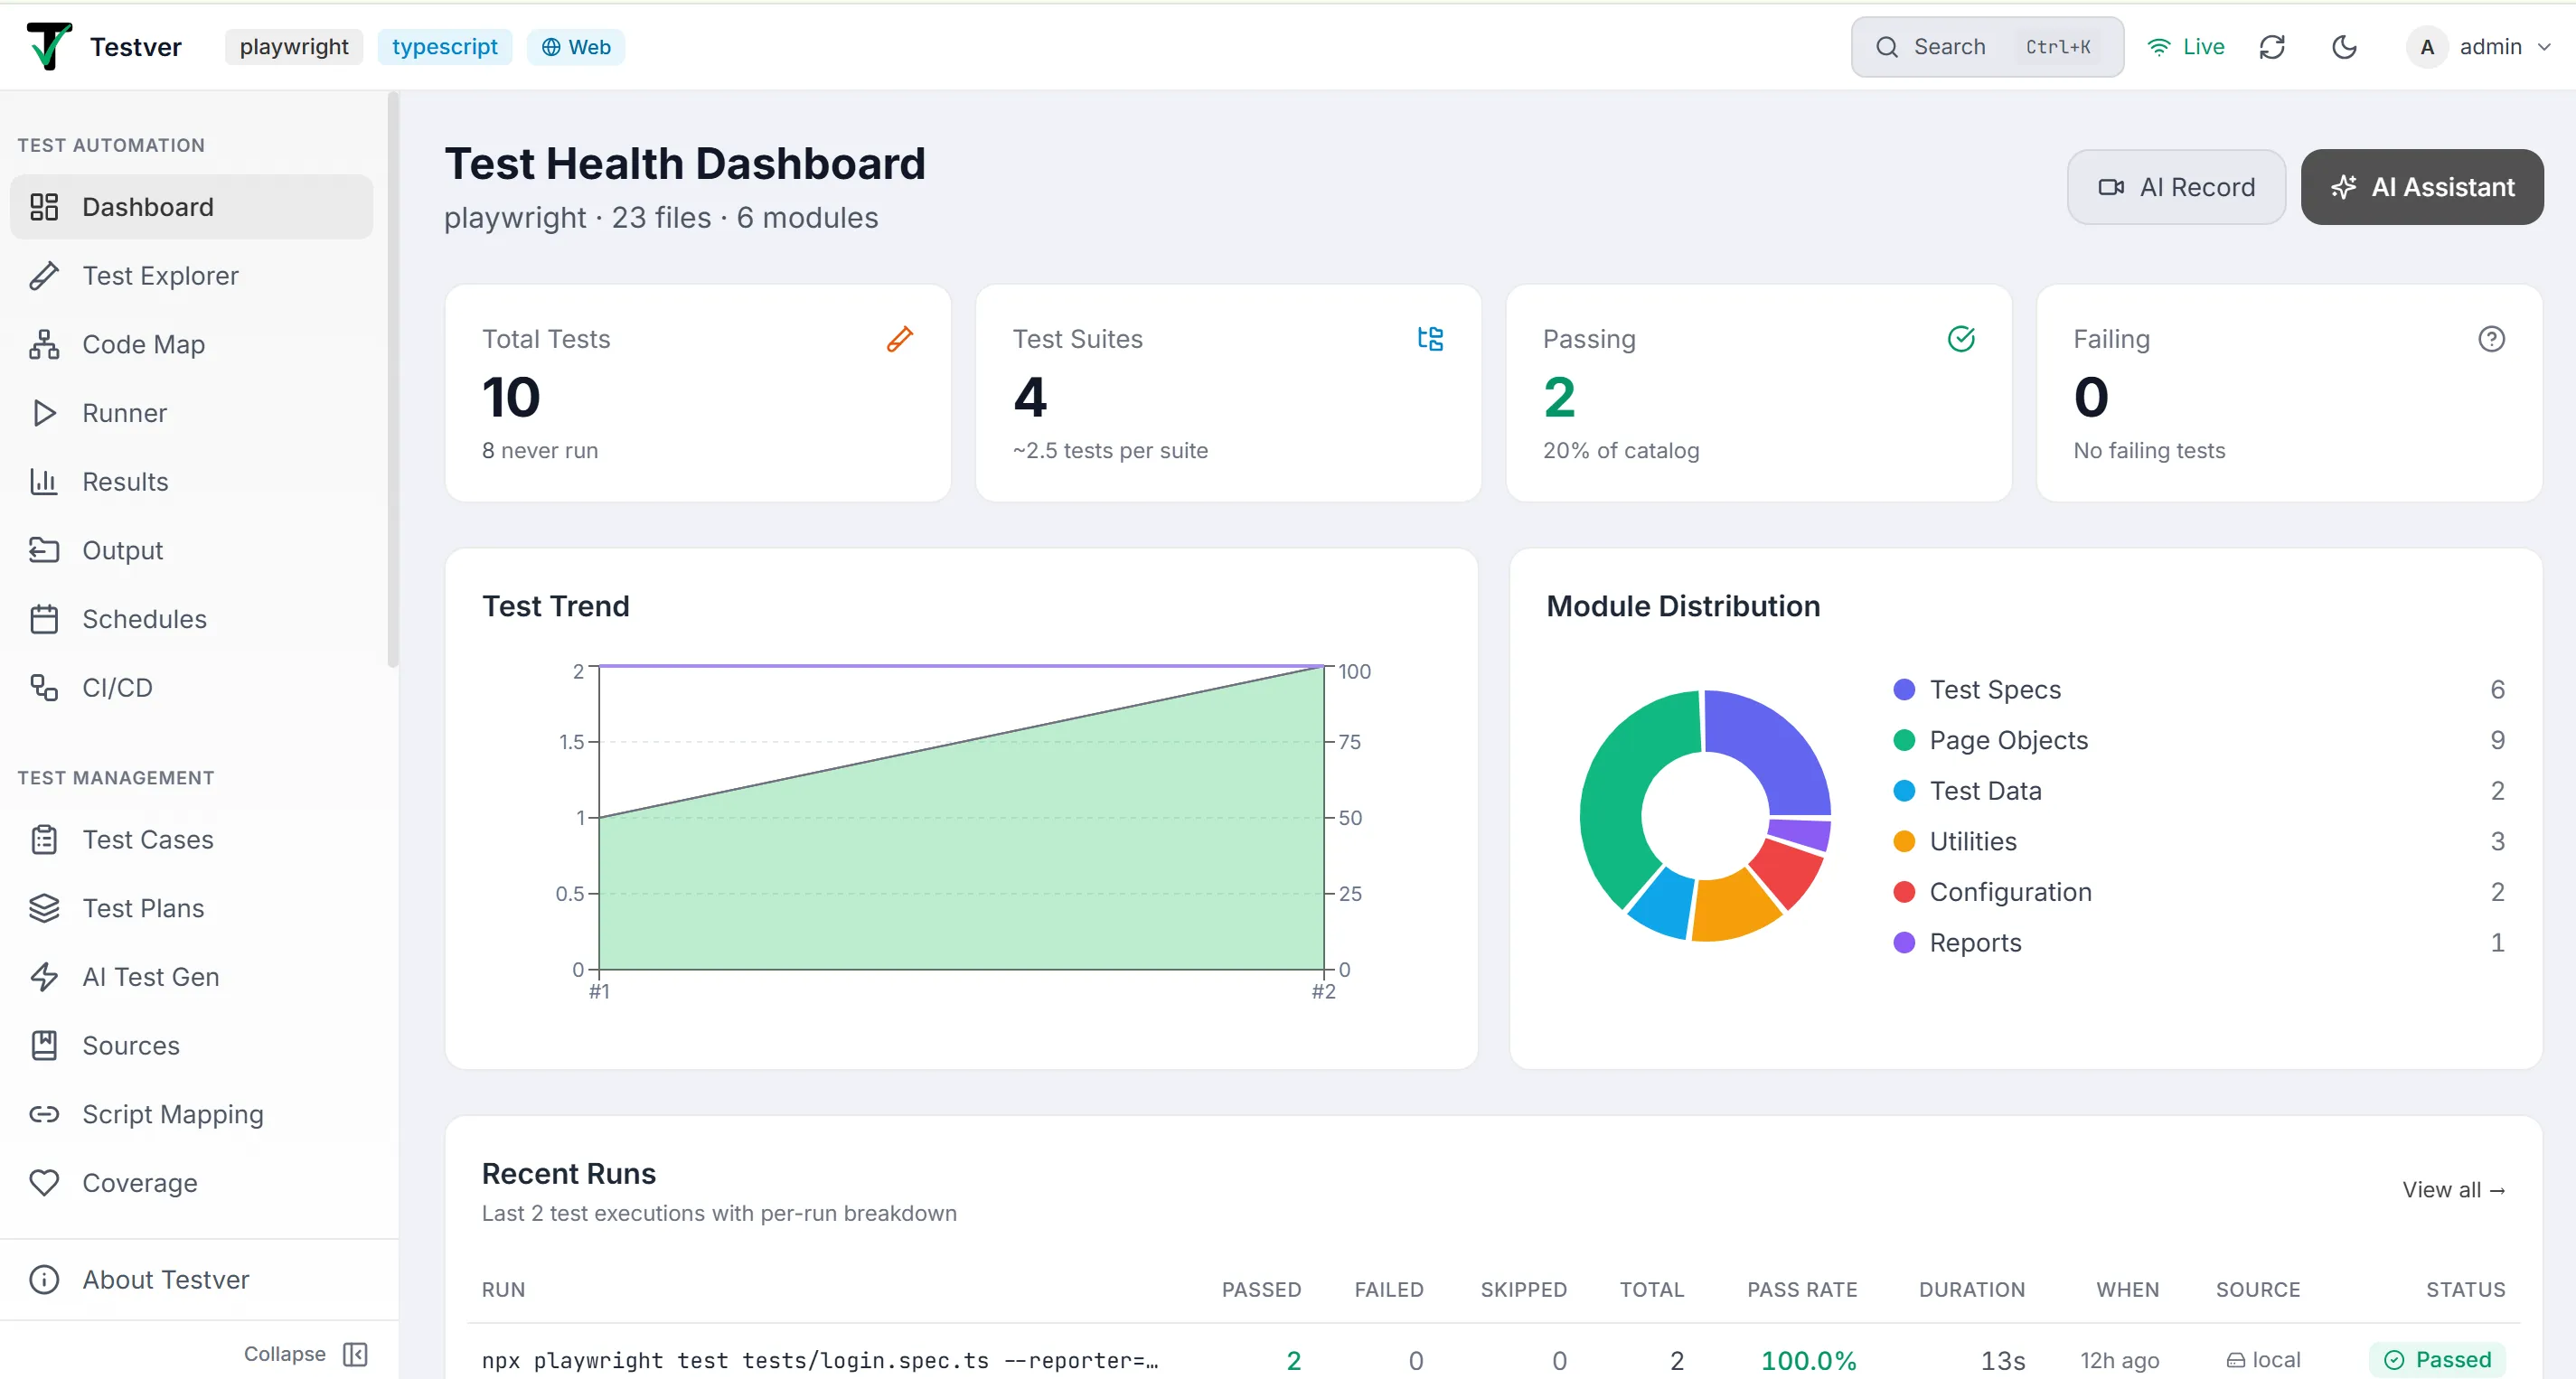Click the AI Record button
Viewport: 2576px width, 1379px height.
pos(2176,187)
